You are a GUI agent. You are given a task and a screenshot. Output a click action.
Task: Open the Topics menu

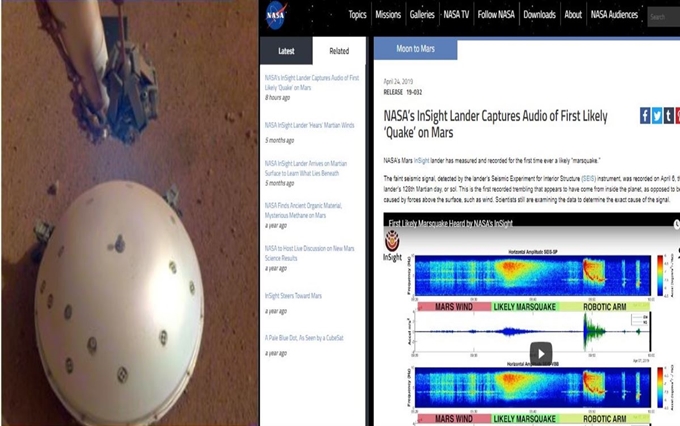357,15
